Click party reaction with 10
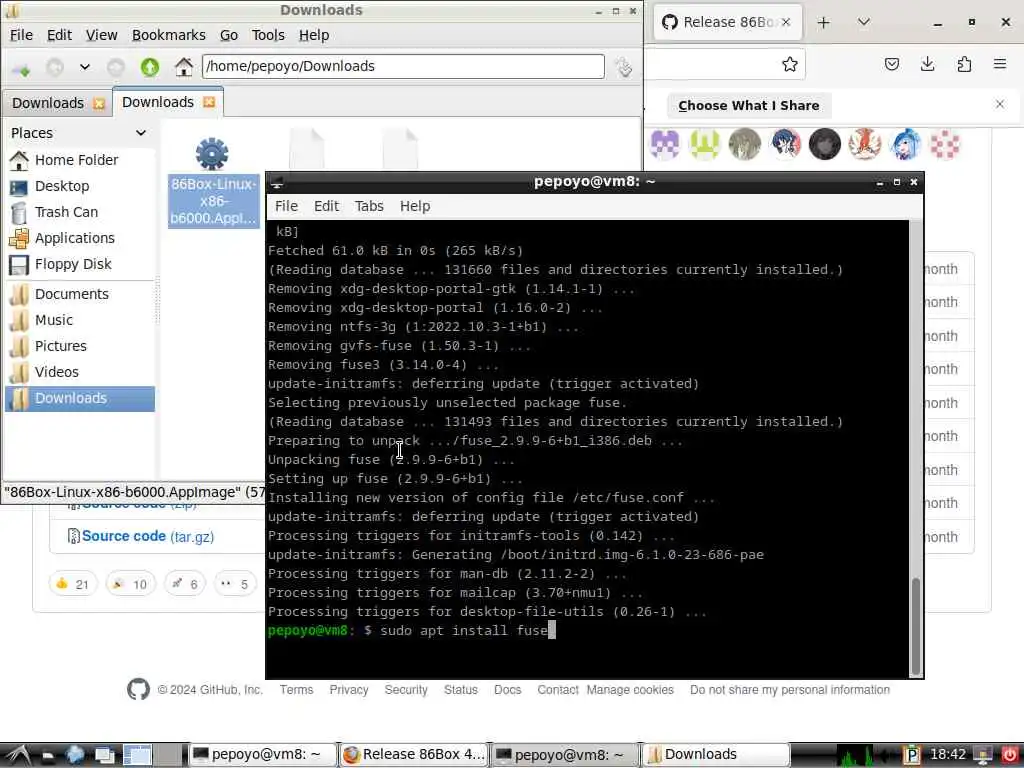This screenshot has height=768, width=1024. pos(130,584)
